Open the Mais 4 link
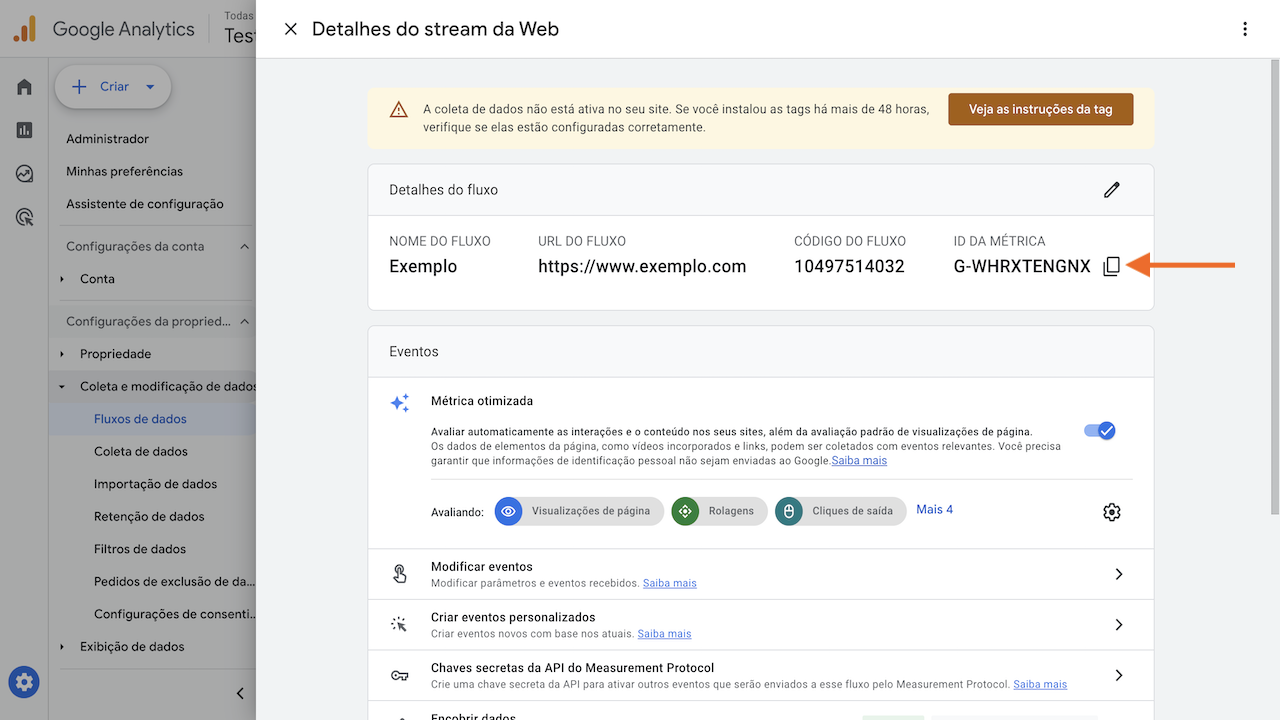1280x720 pixels. 934,509
